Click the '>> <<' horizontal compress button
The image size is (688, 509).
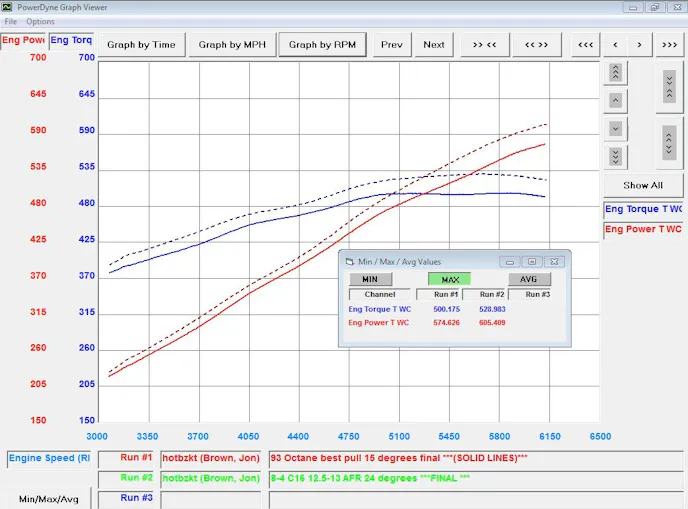point(485,44)
